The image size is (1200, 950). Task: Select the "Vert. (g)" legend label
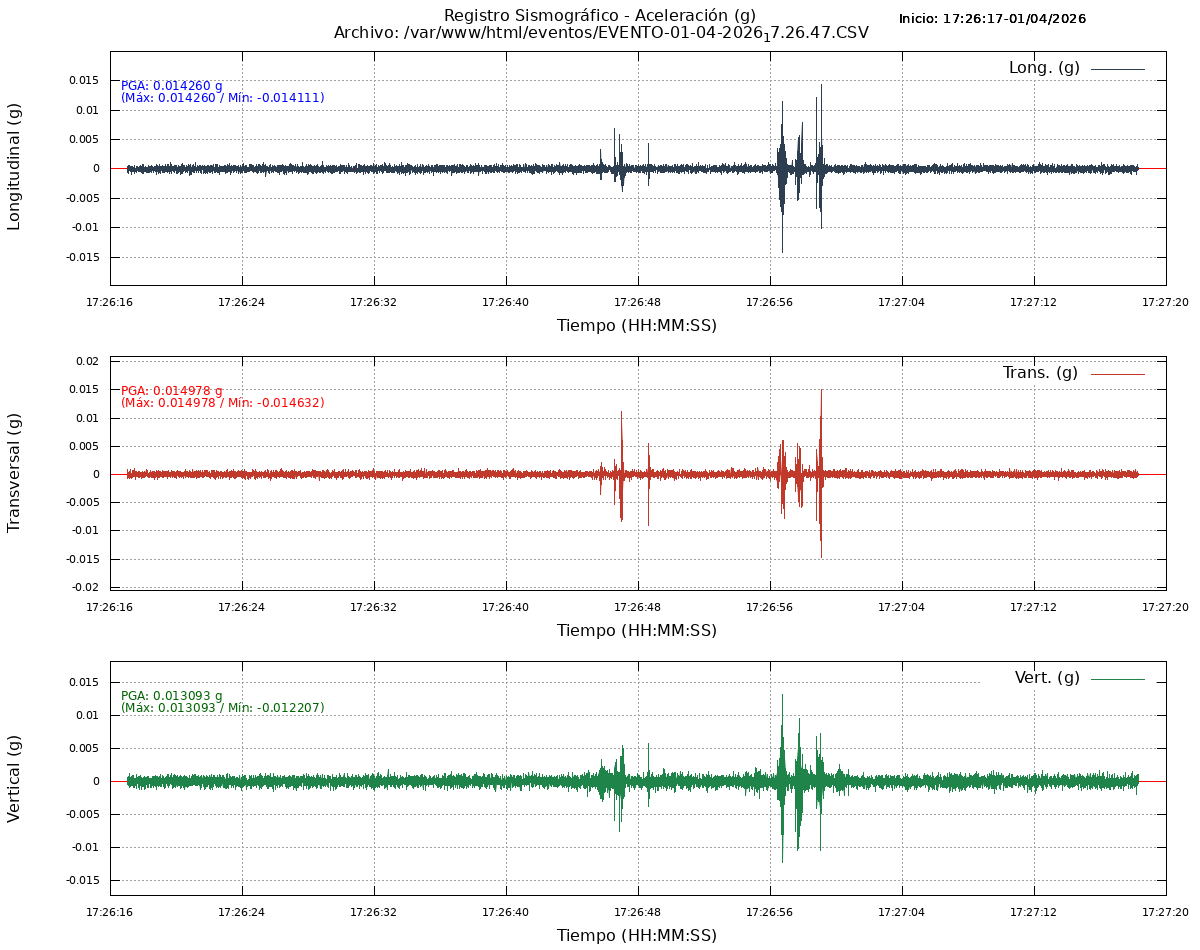1047,678
